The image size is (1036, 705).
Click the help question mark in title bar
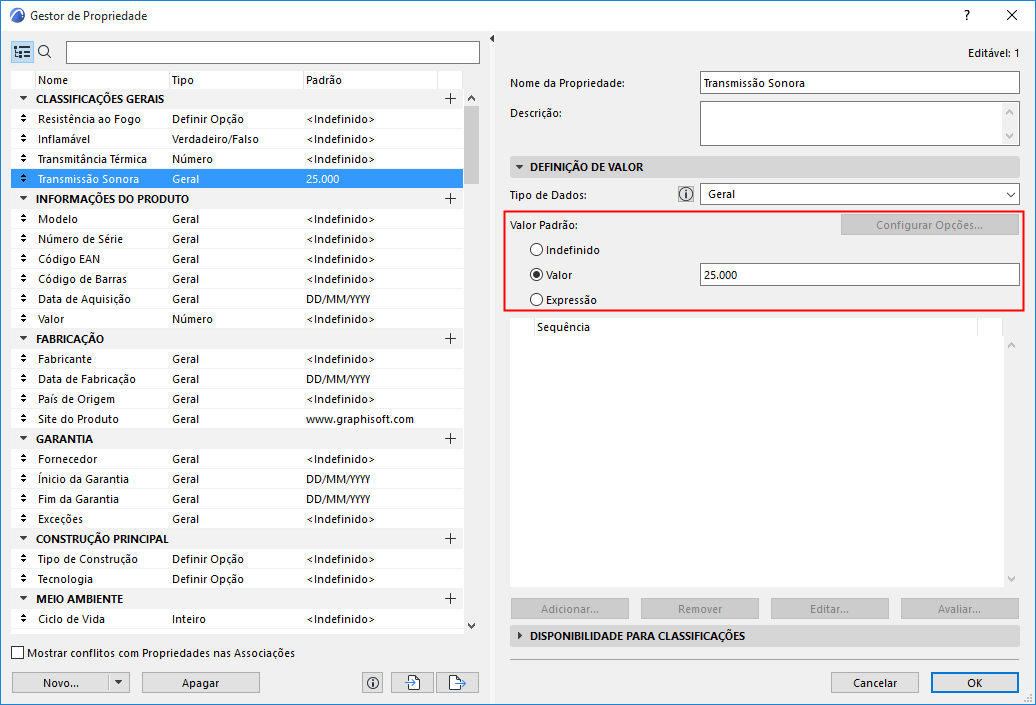(967, 15)
